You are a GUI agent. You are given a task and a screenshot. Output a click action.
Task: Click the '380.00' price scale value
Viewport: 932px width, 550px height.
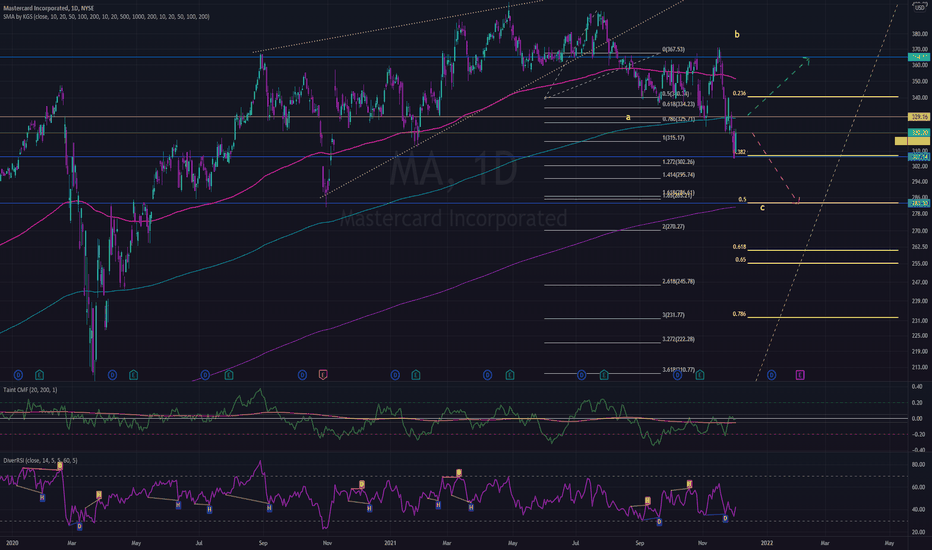click(919, 34)
